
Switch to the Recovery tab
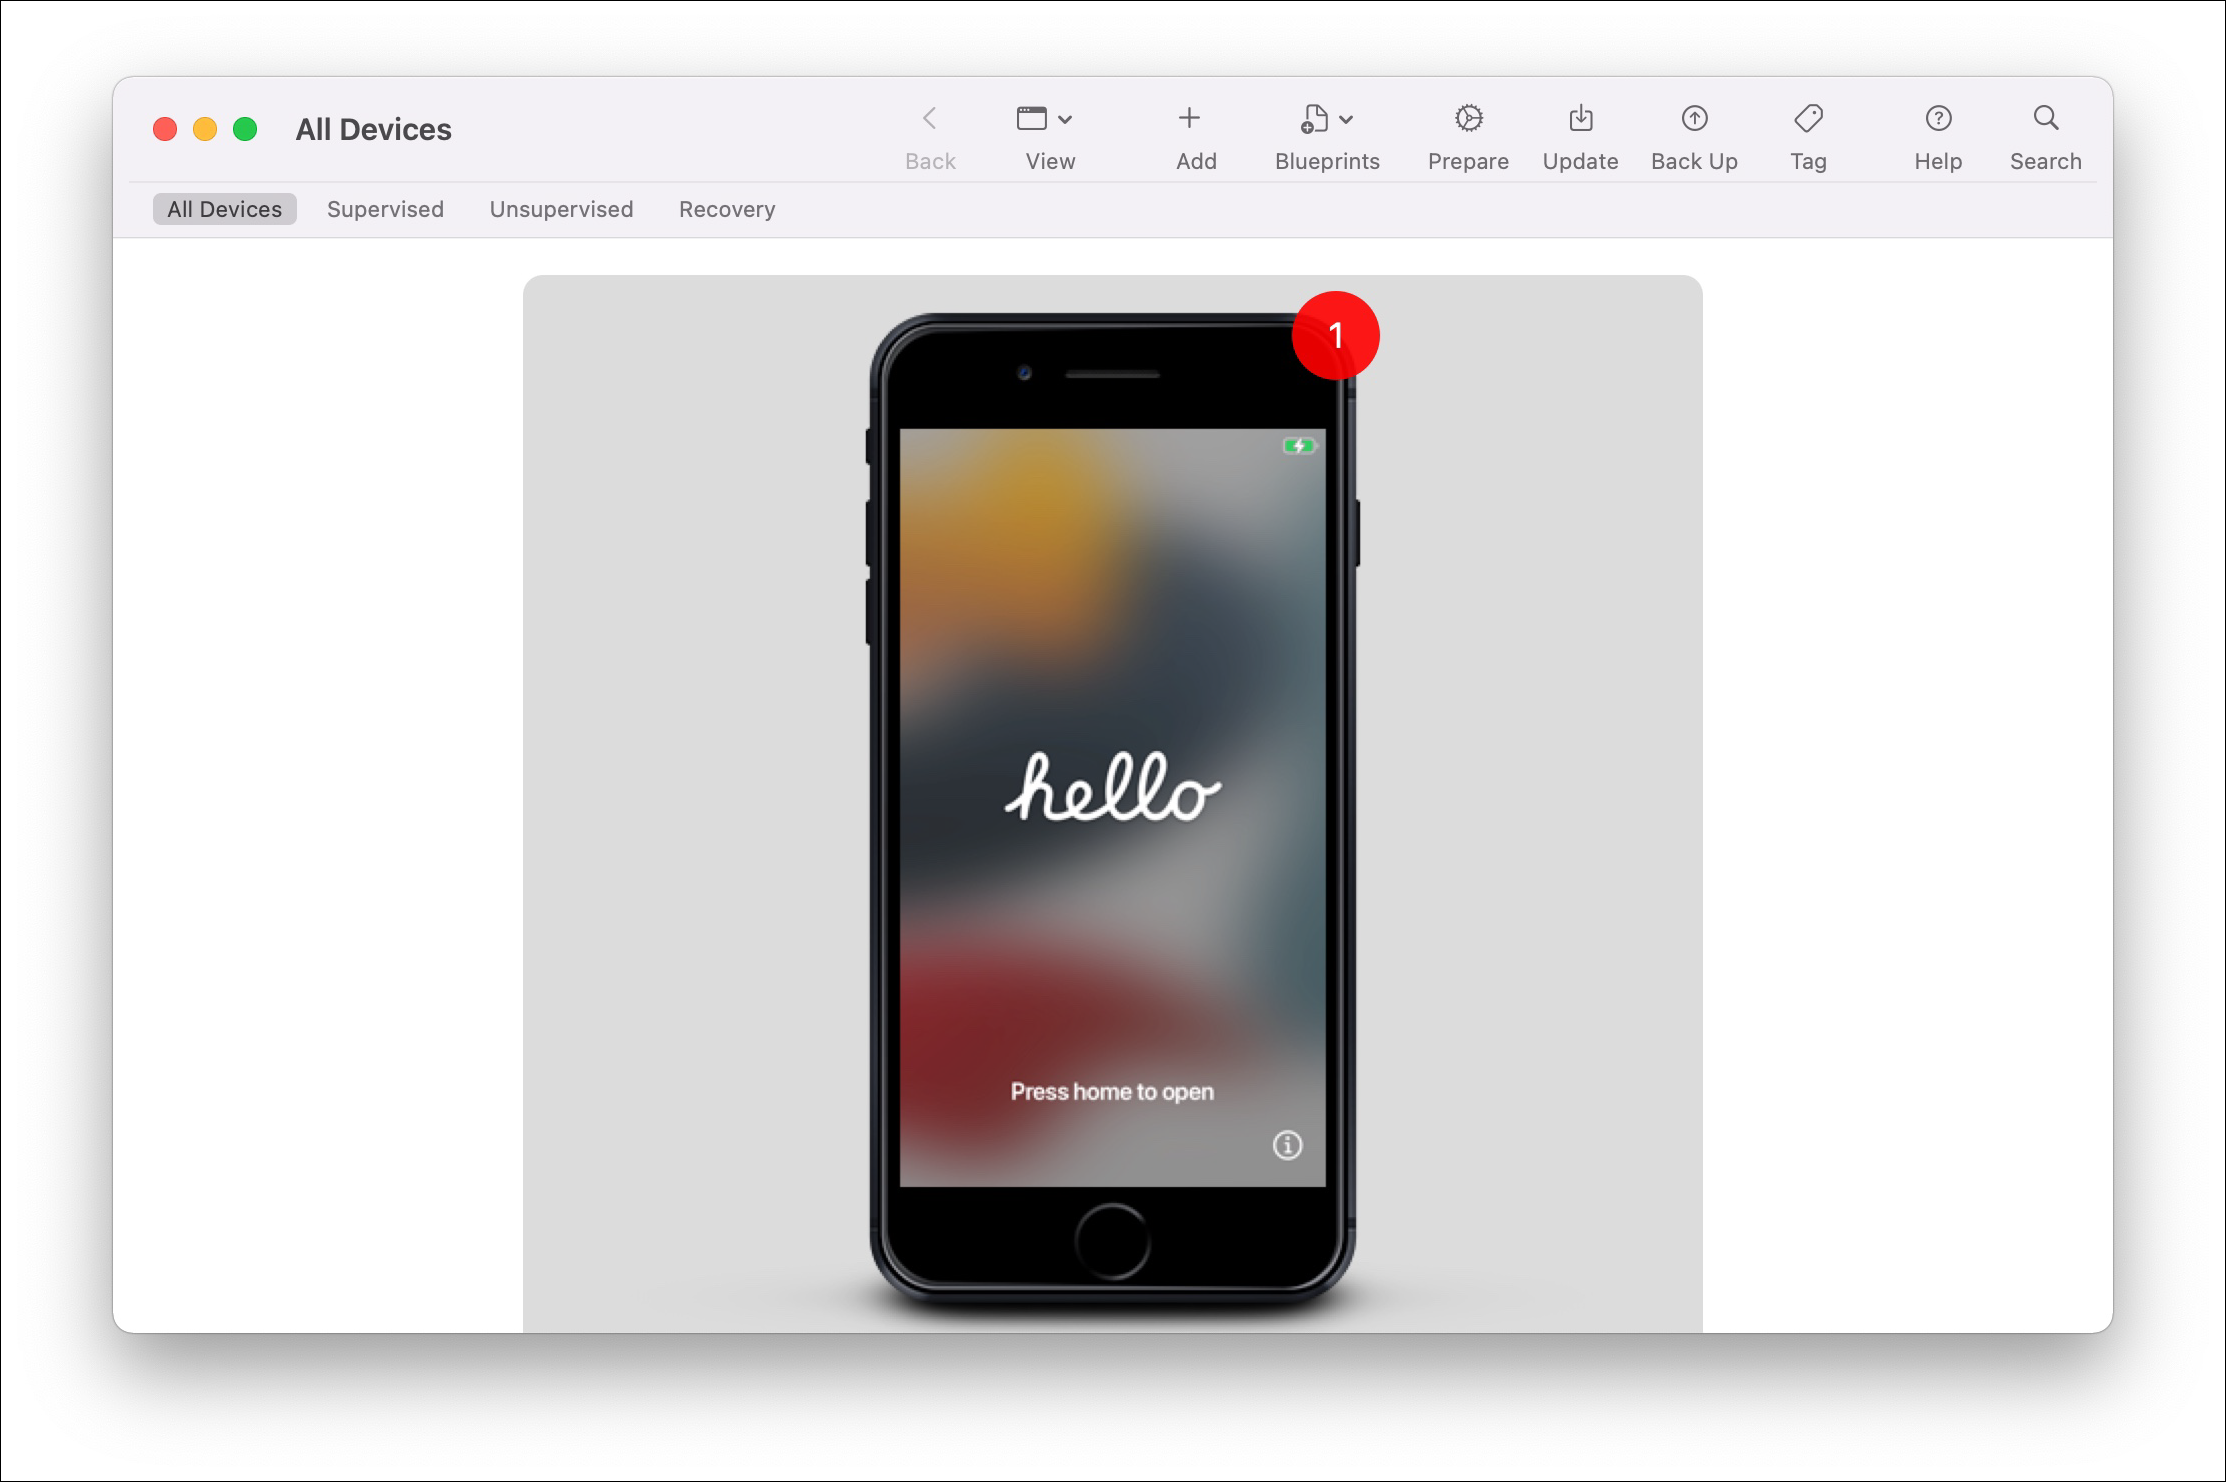coord(727,209)
